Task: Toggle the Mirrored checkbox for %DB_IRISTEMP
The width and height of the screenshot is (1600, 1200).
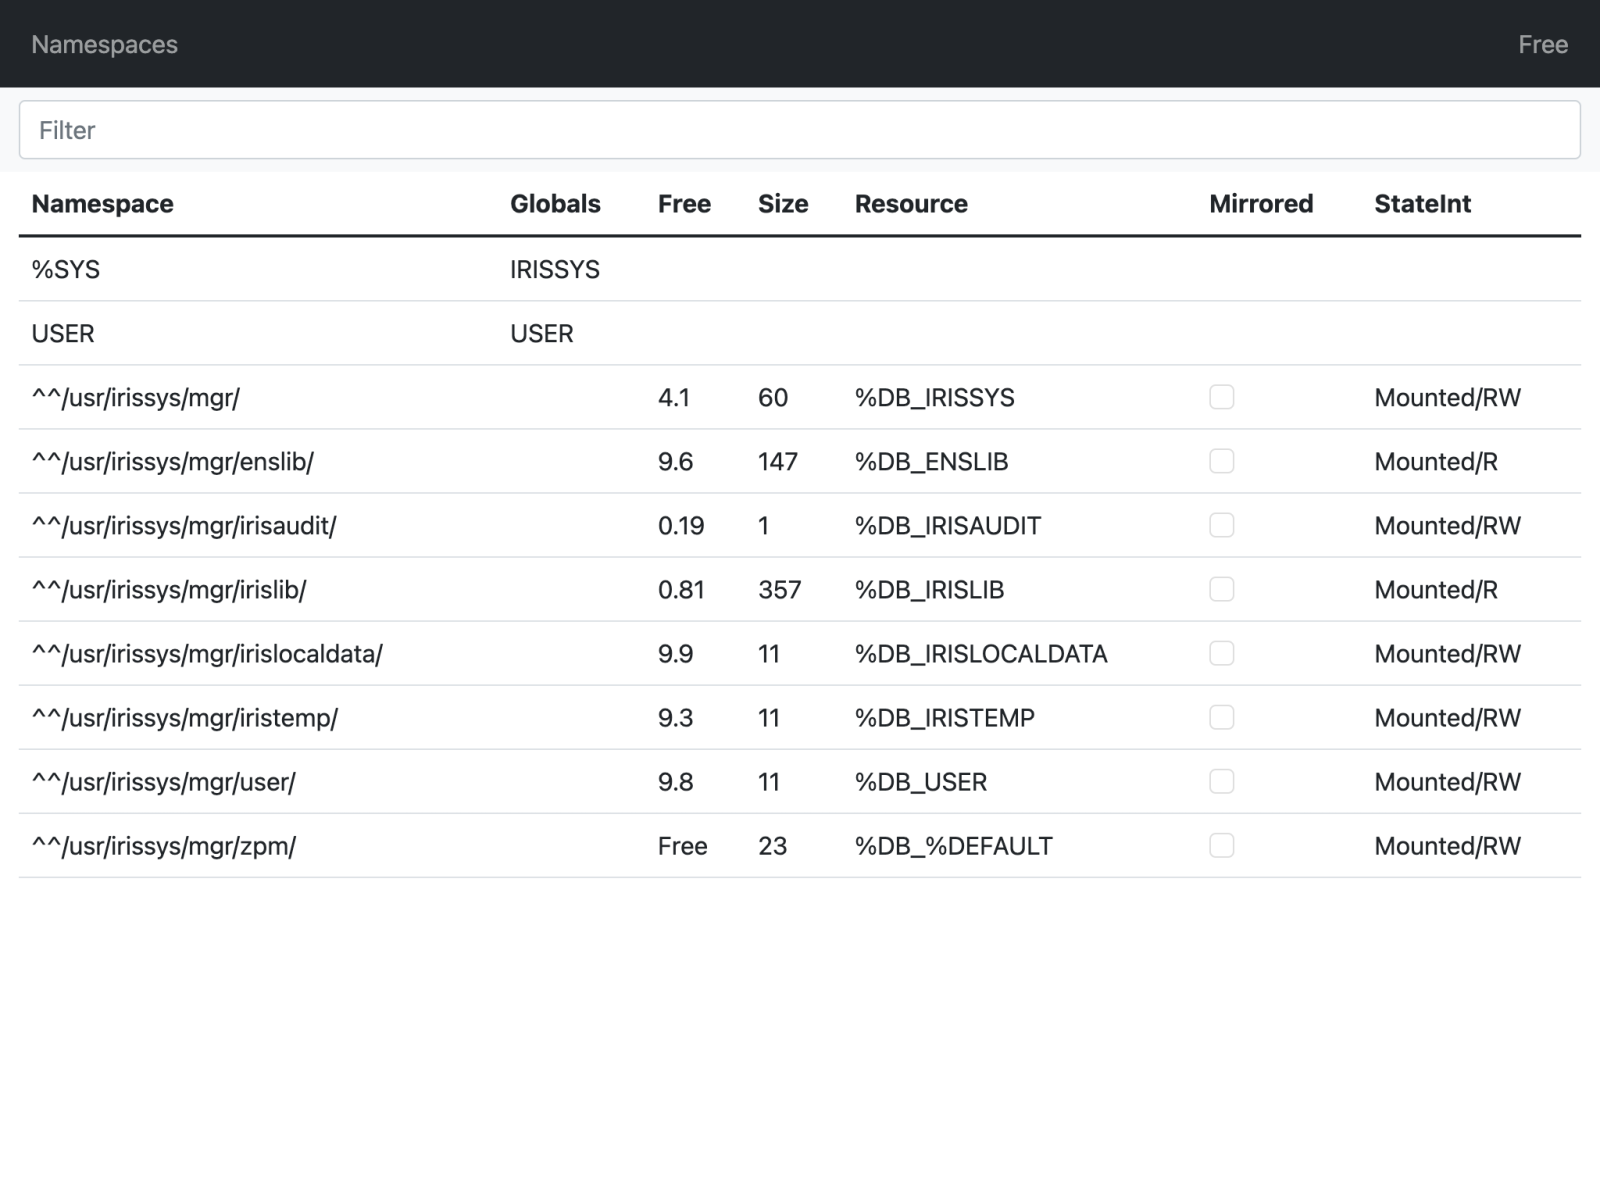Action: pos(1221,717)
